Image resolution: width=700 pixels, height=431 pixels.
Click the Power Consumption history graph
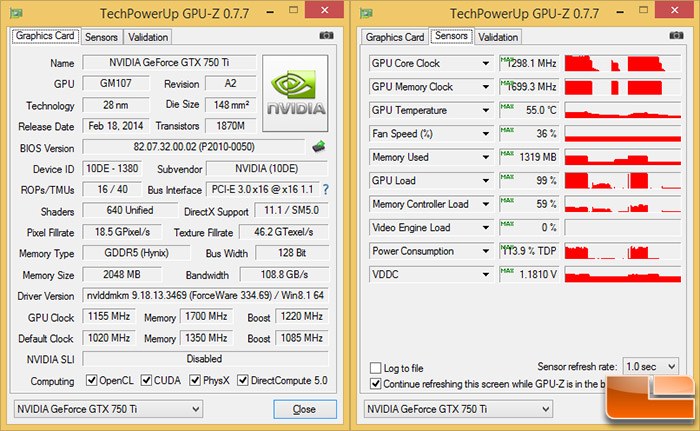623,251
